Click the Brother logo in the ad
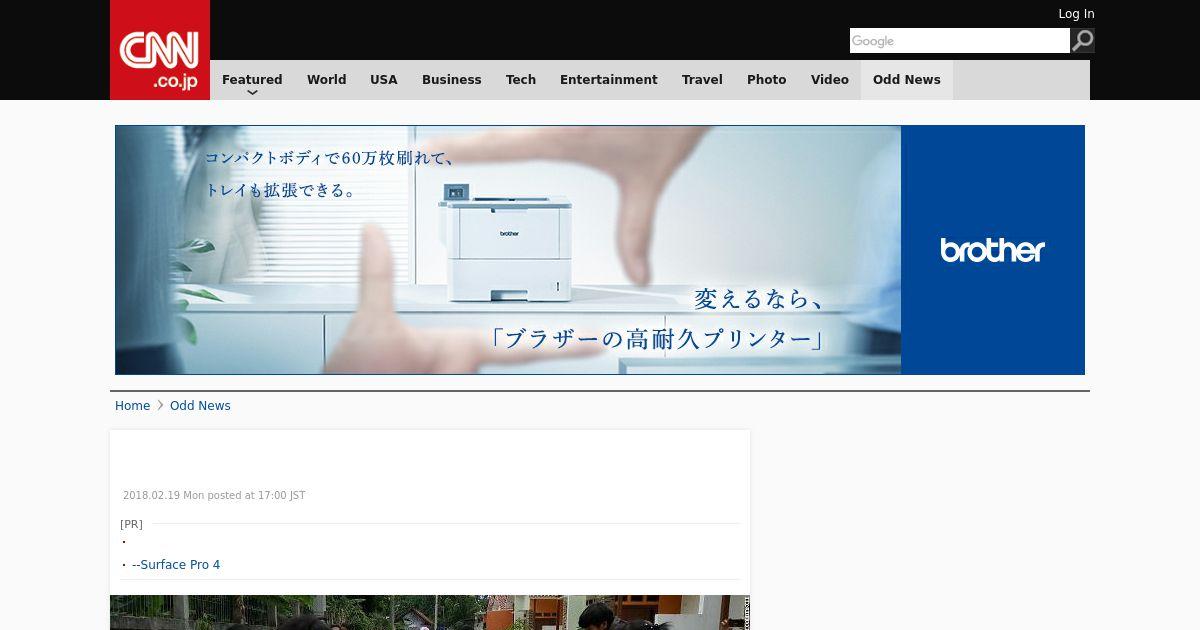1200x630 pixels. pyautogui.click(x=992, y=250)
